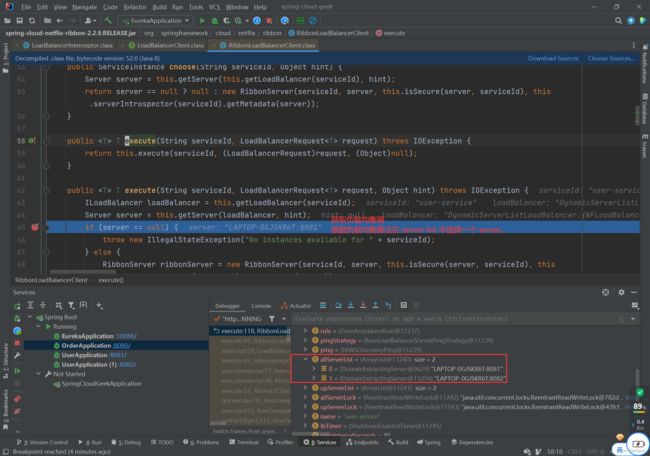Click the Version Control tool window button
This screenshot has width=650, height=456.
pyautogui.click(x=42, y=442)
